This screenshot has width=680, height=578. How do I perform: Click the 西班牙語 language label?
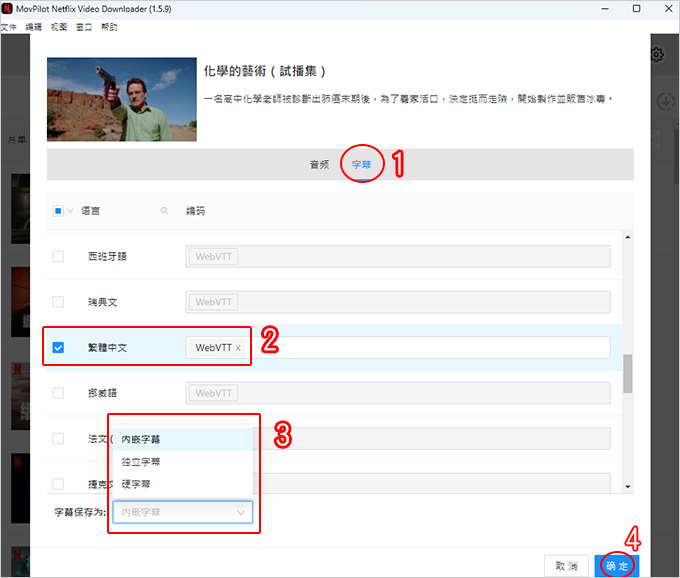(107, 256)
